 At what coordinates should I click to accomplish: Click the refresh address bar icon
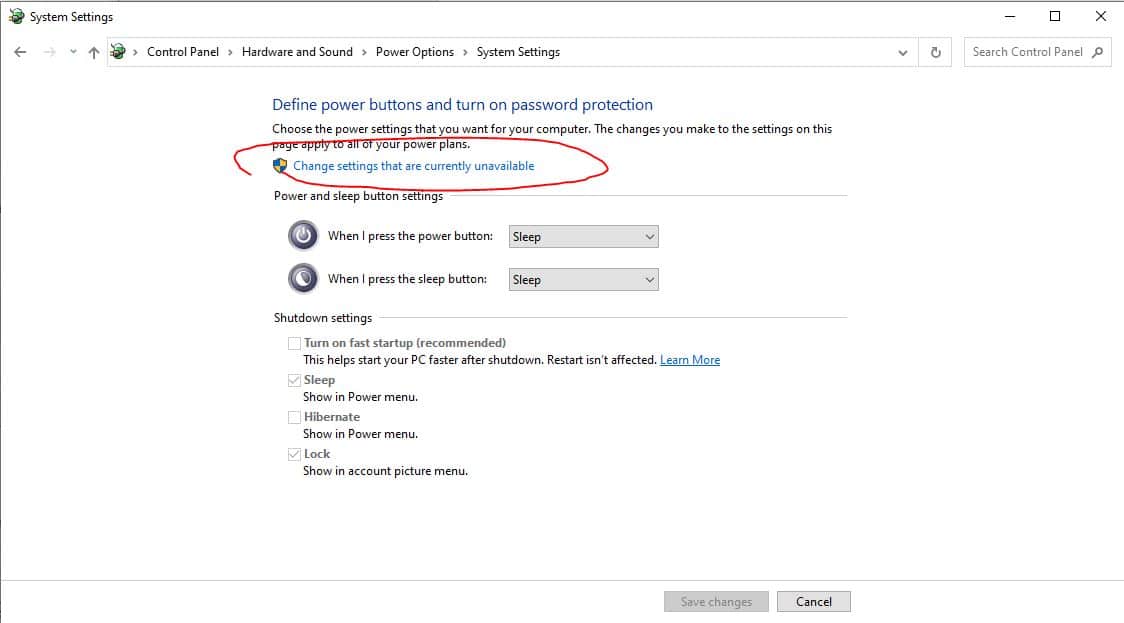935,52
